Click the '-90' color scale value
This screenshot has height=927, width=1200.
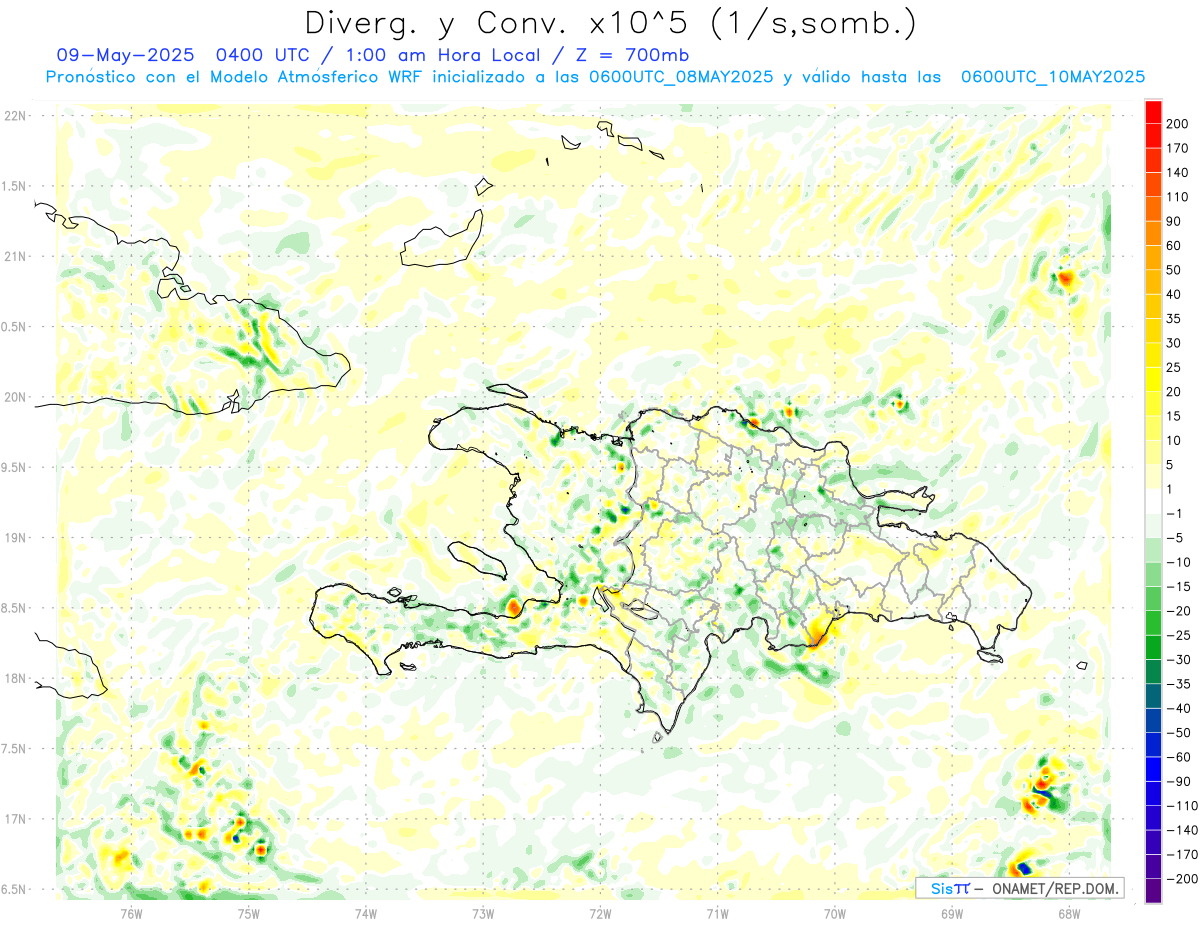click(1178, 781)
